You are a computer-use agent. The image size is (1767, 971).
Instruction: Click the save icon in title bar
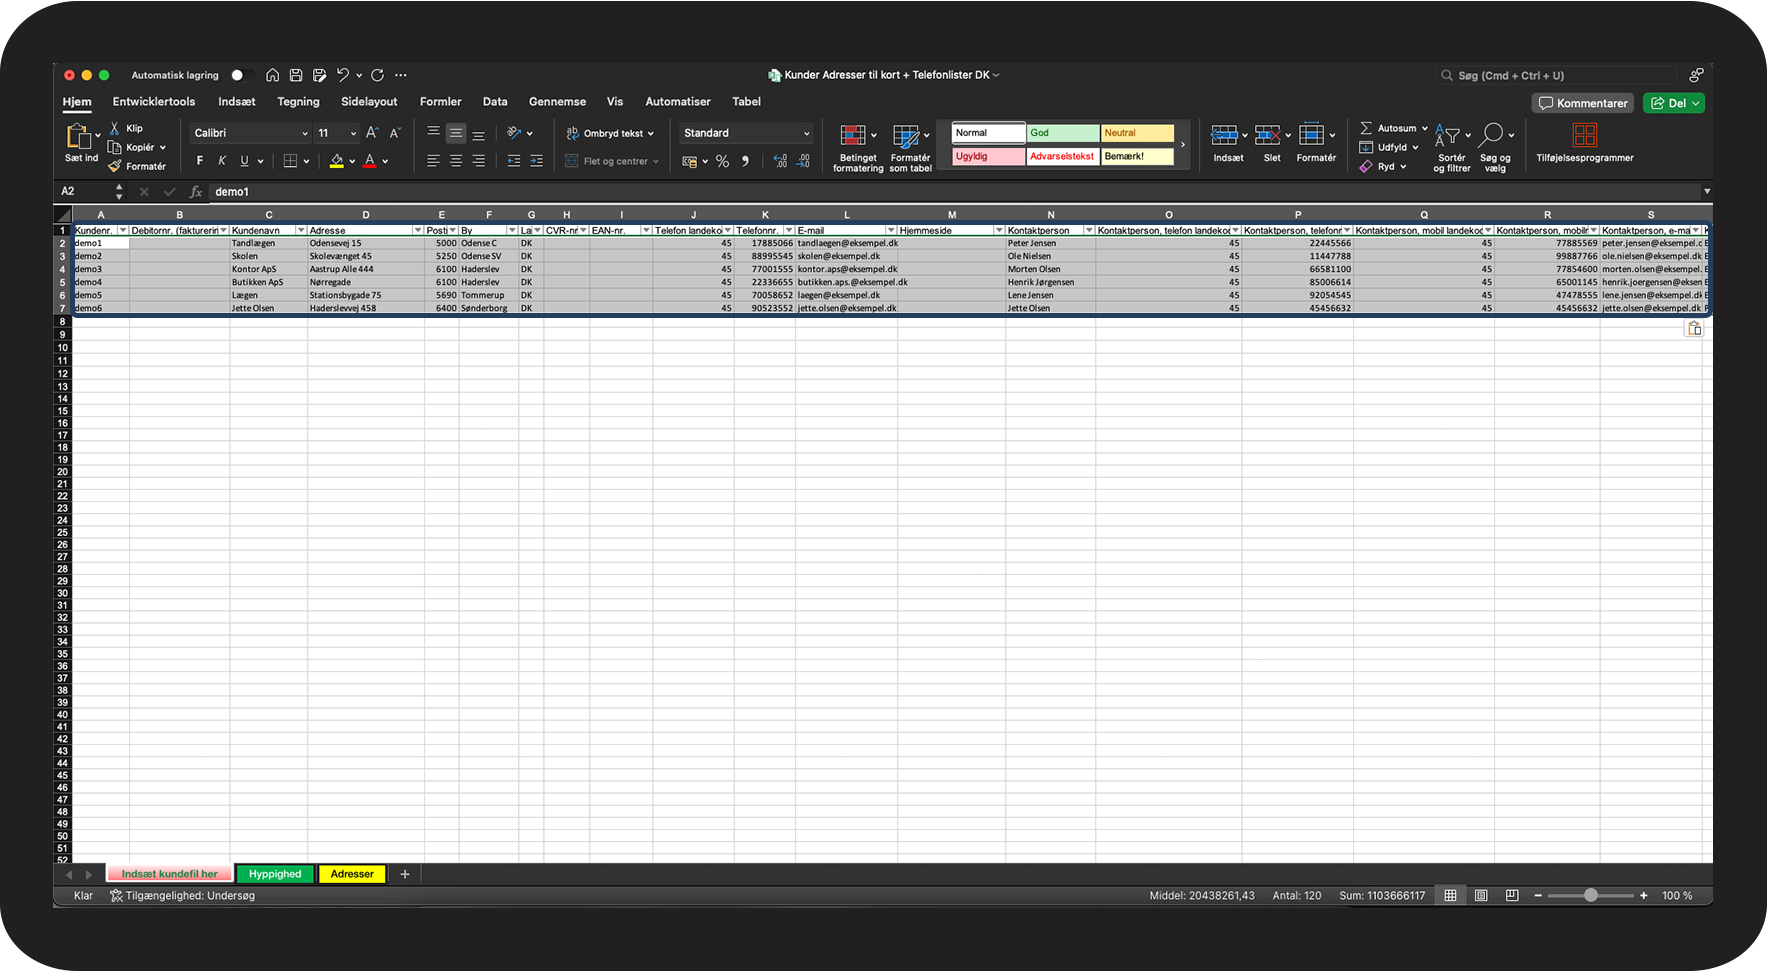tap(296, 75)
